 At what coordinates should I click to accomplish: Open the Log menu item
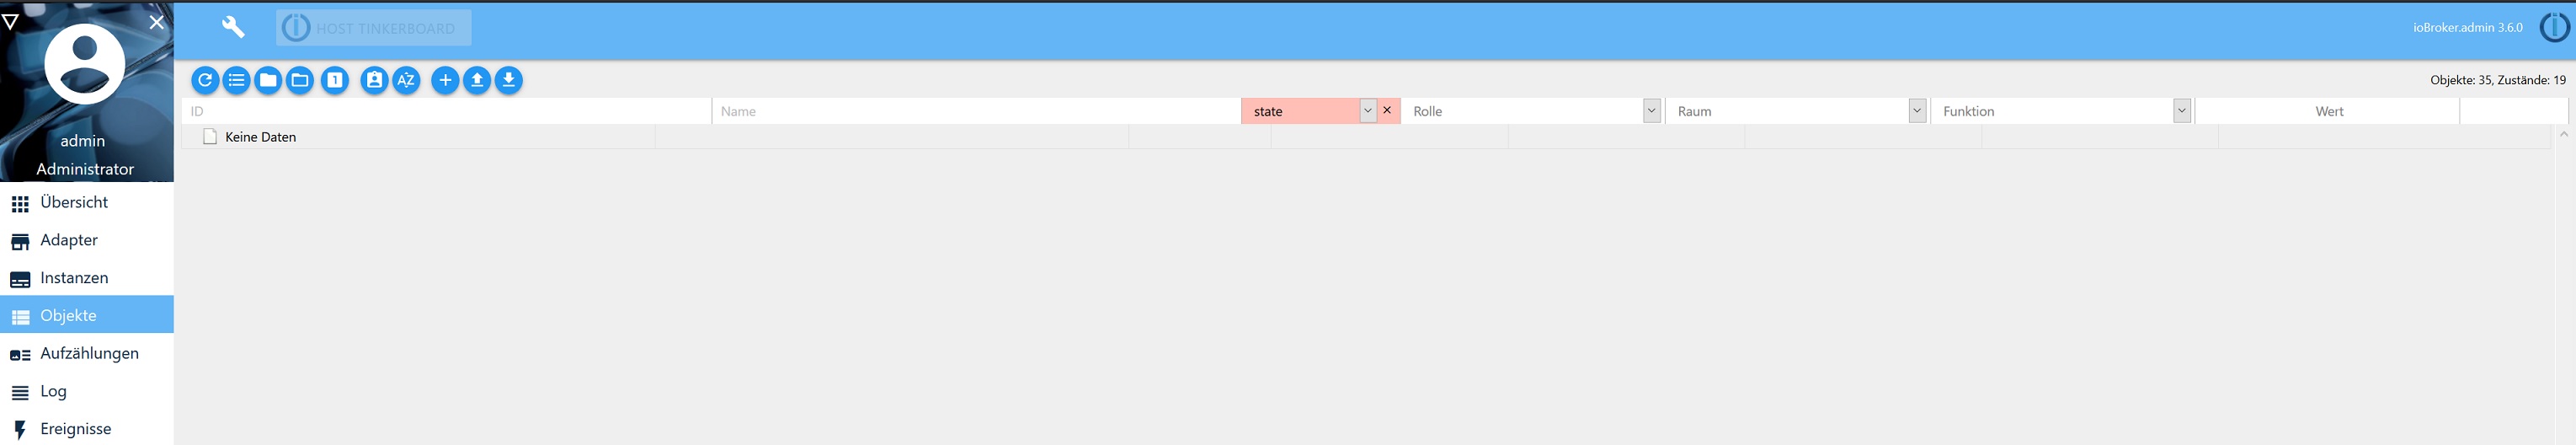[x=87, y=391]
